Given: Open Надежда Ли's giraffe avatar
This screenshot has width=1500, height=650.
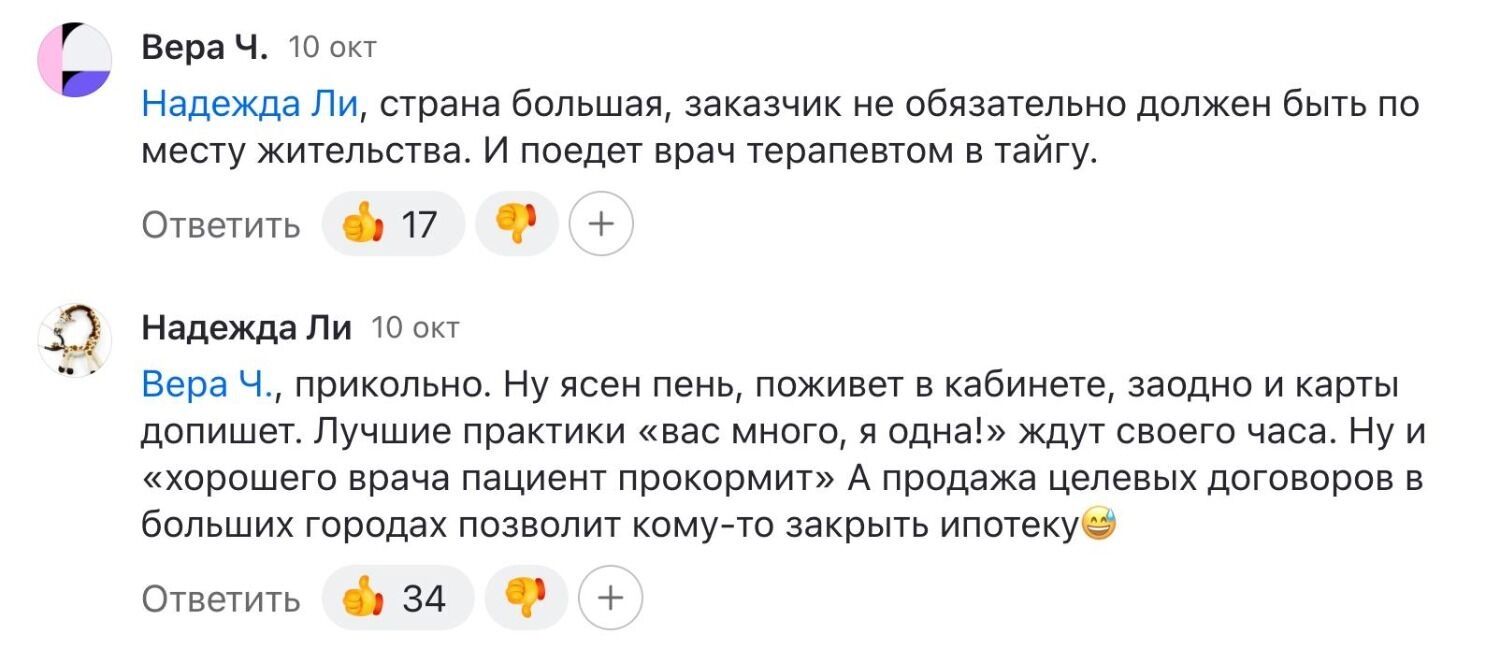Looking at the screenshot, I should click(75, 338).
